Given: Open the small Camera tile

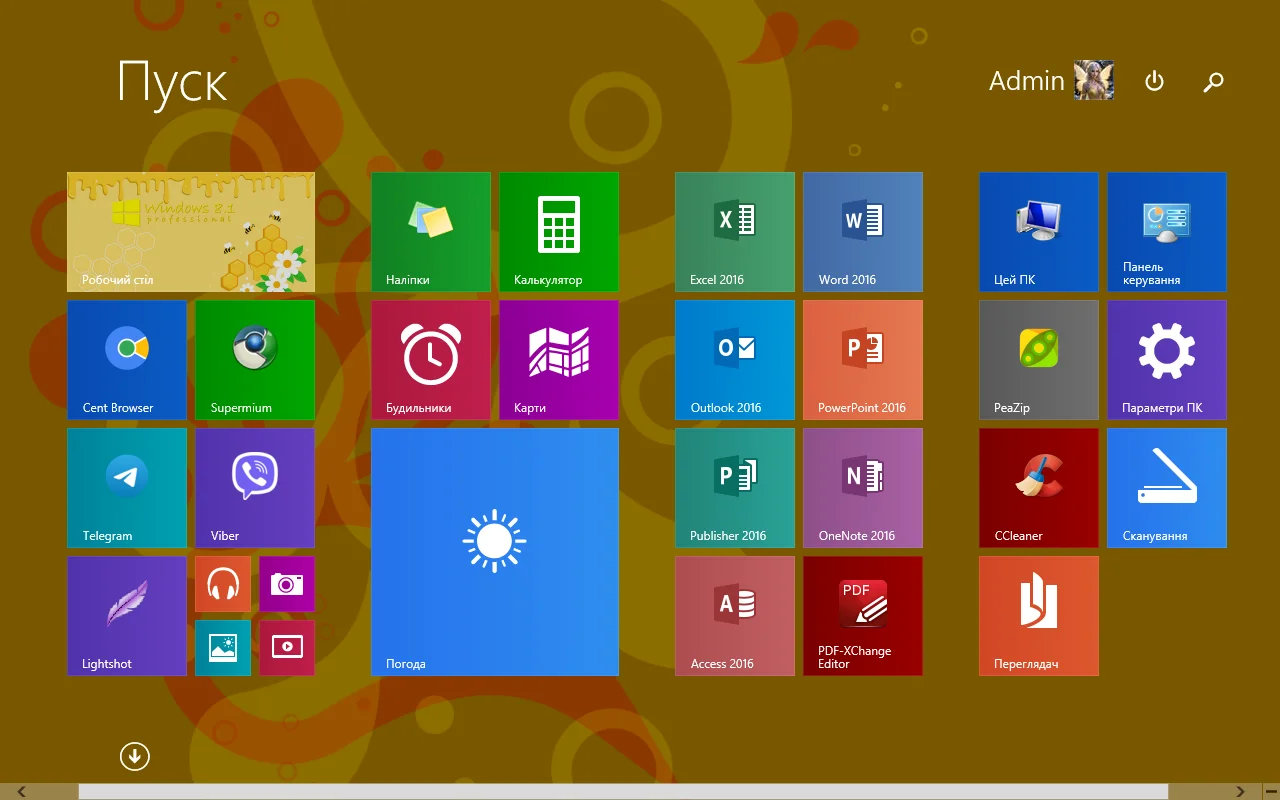Looking at the screenshot, I should coord(287,584).
